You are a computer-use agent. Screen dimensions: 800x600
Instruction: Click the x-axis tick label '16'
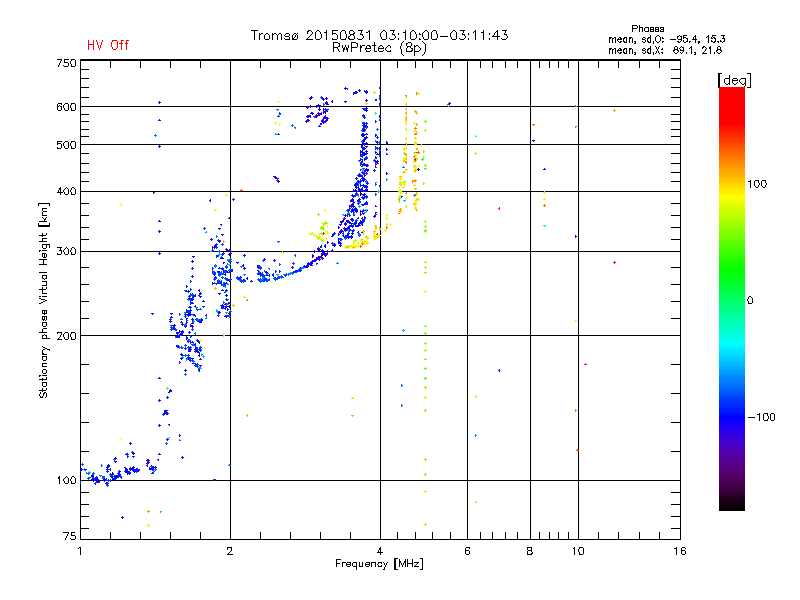[x=680, y=551]
